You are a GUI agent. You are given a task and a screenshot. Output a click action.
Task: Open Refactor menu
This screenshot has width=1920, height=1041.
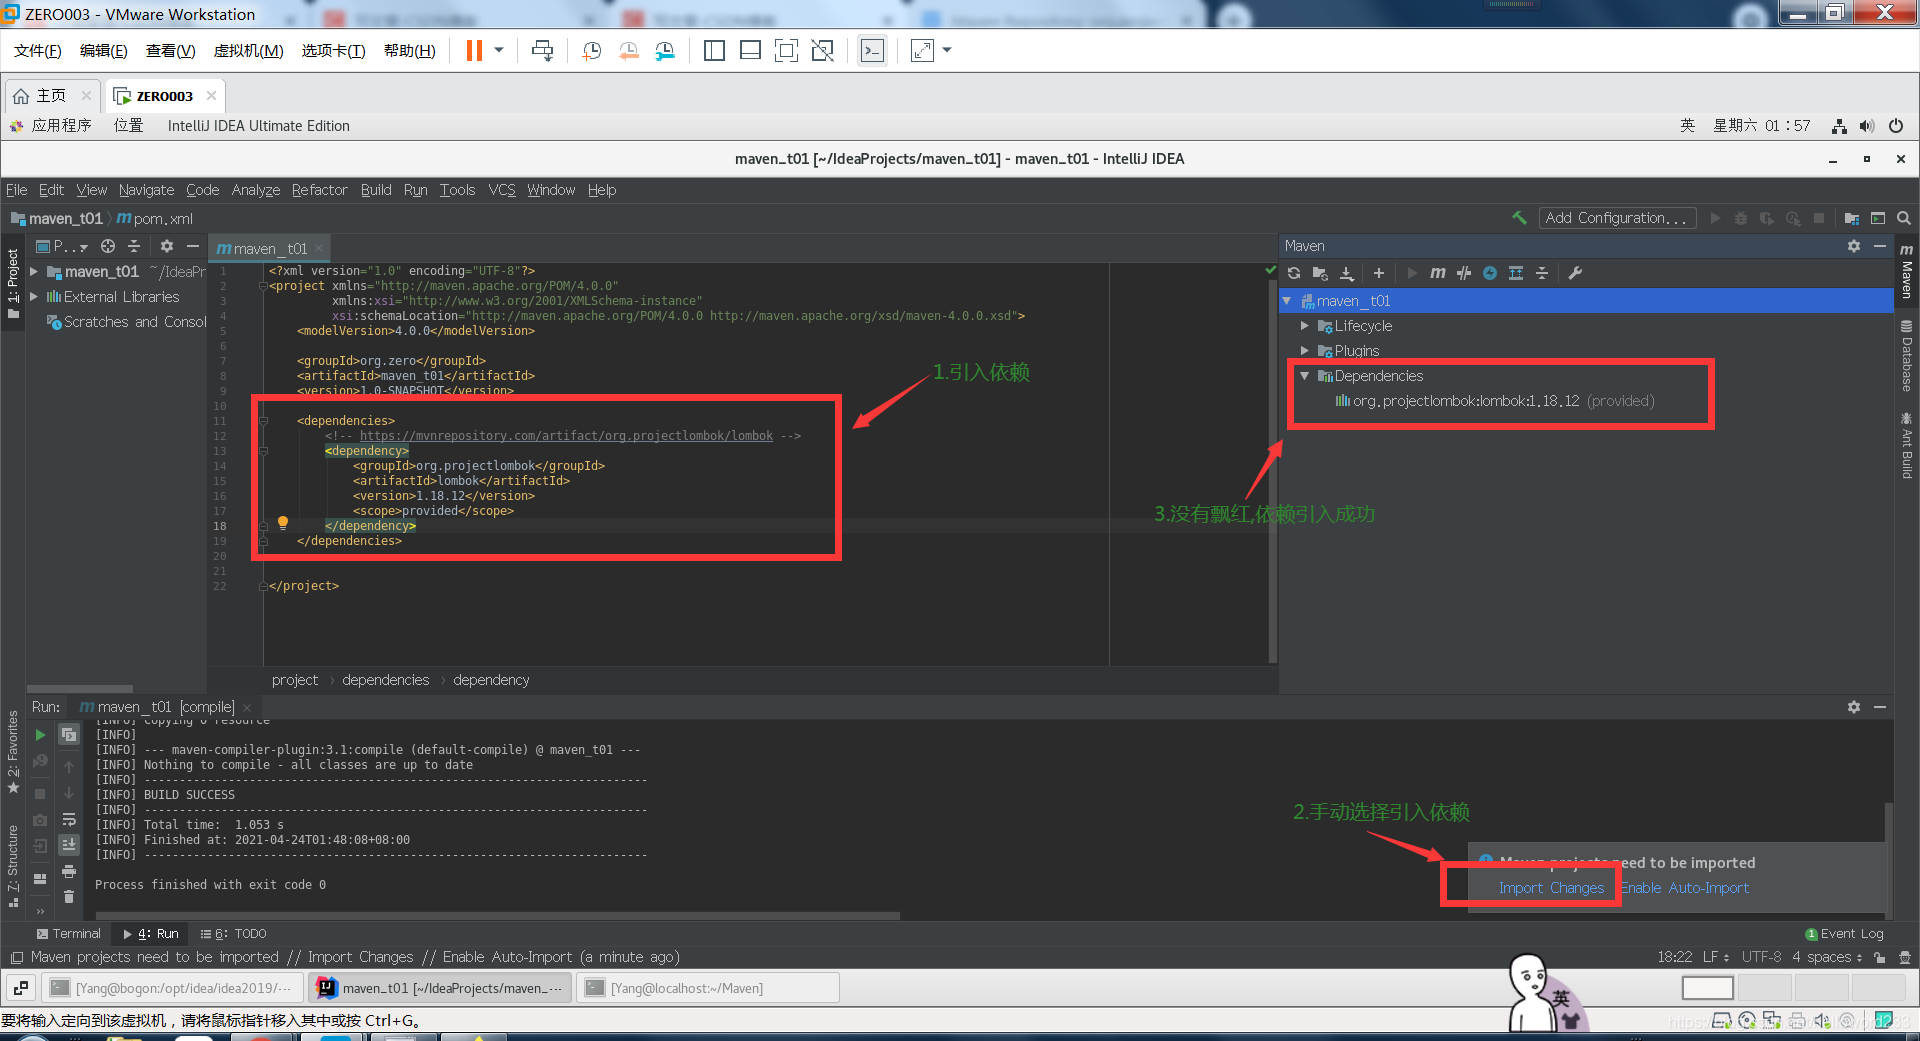[x=319, y=190]
